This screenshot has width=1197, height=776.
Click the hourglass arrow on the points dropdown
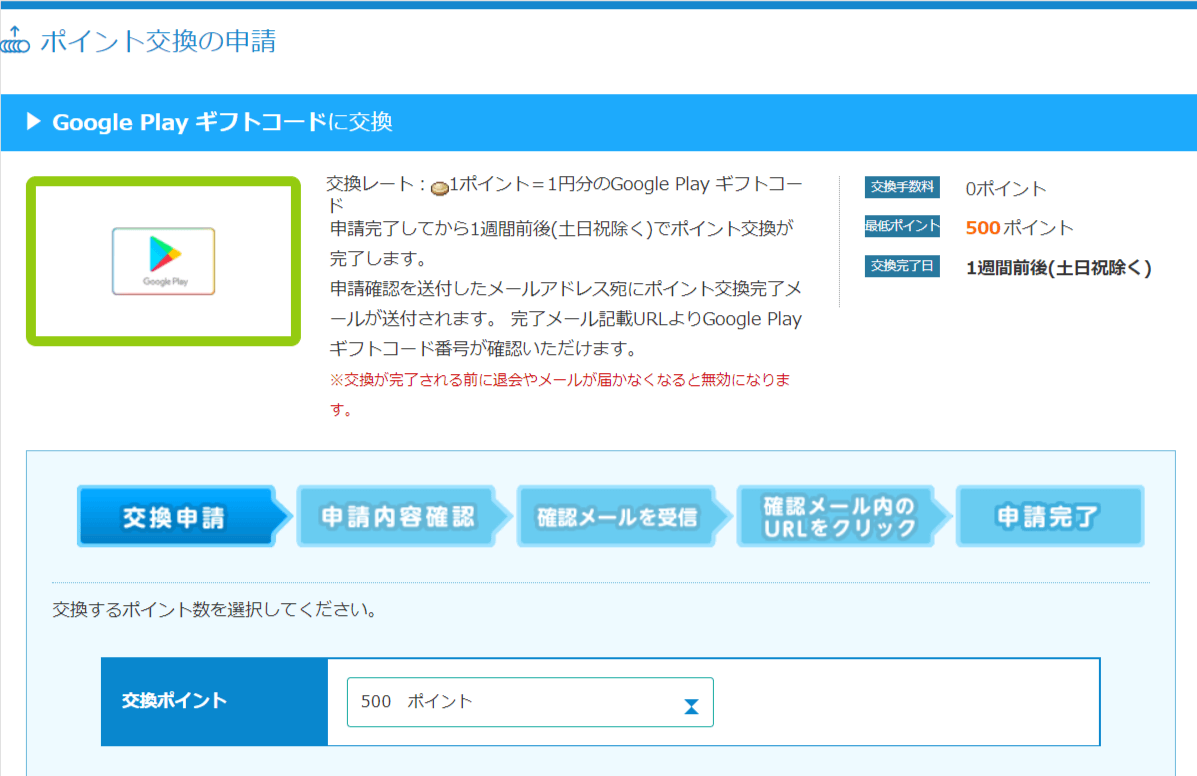pyautogui.click(x=691, y=707)
